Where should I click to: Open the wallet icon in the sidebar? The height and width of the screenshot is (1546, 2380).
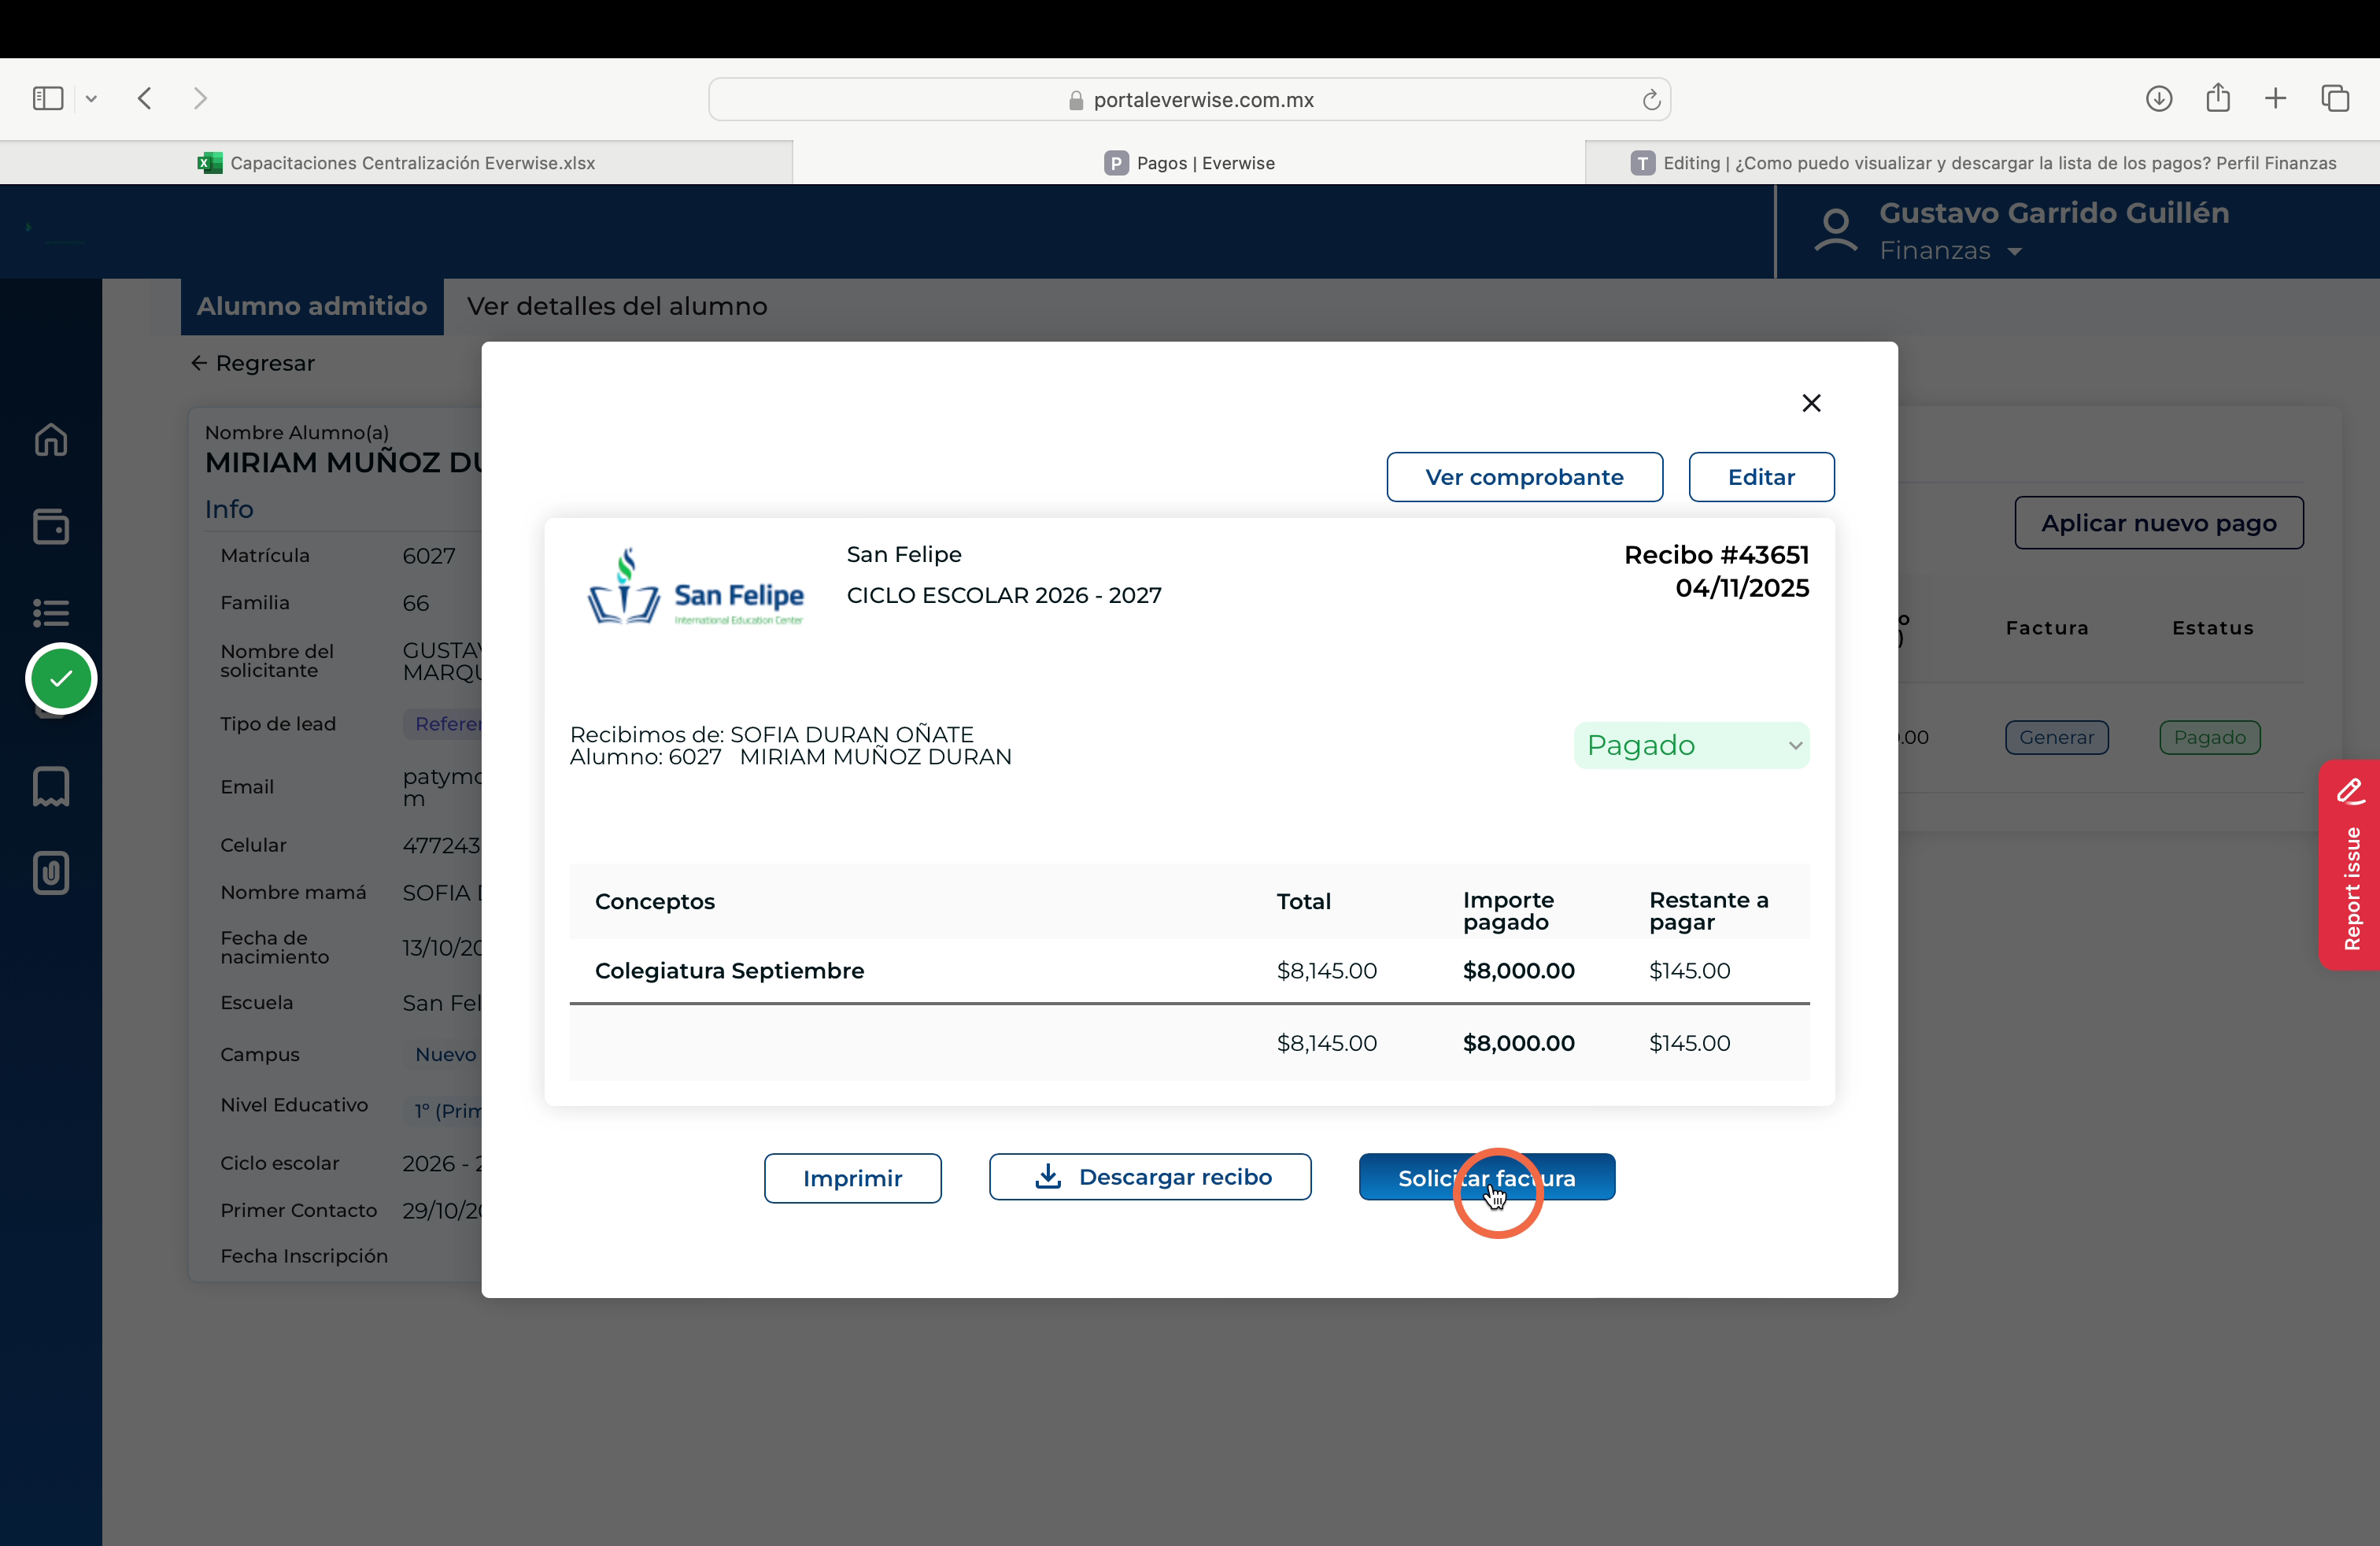(51, 526)
